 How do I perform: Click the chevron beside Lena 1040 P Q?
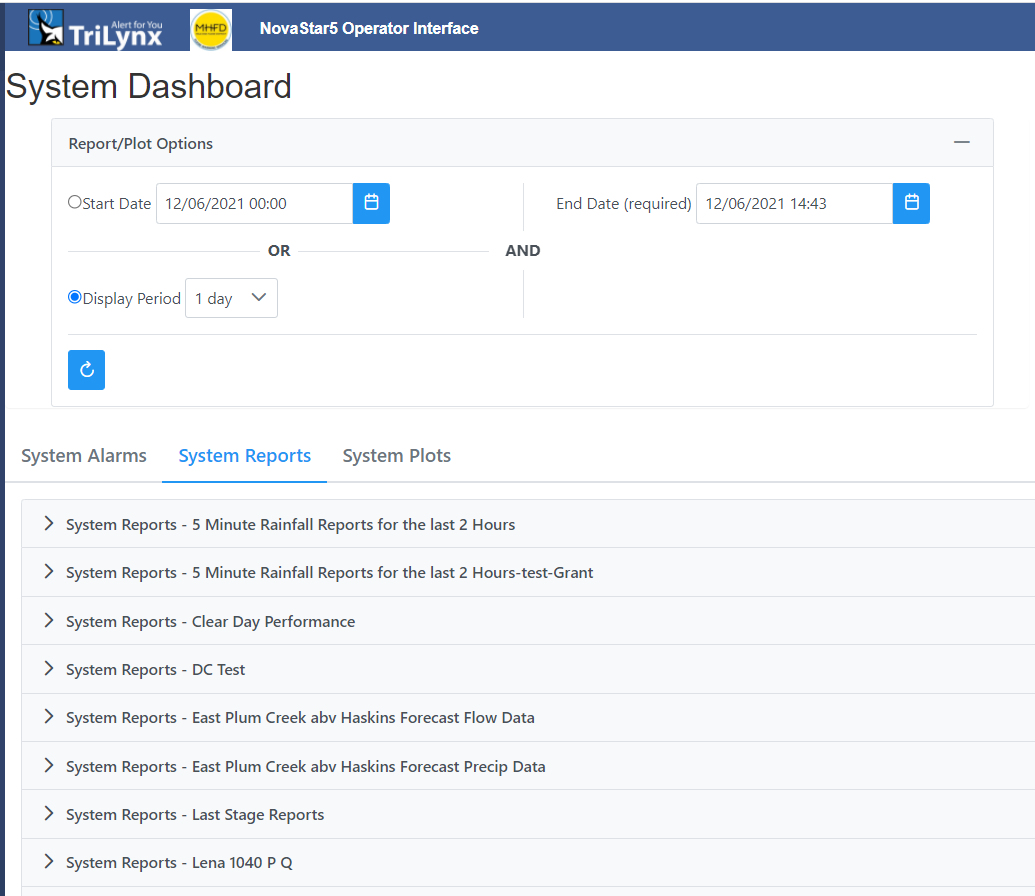pyautogui.click(x=47, y=862)
